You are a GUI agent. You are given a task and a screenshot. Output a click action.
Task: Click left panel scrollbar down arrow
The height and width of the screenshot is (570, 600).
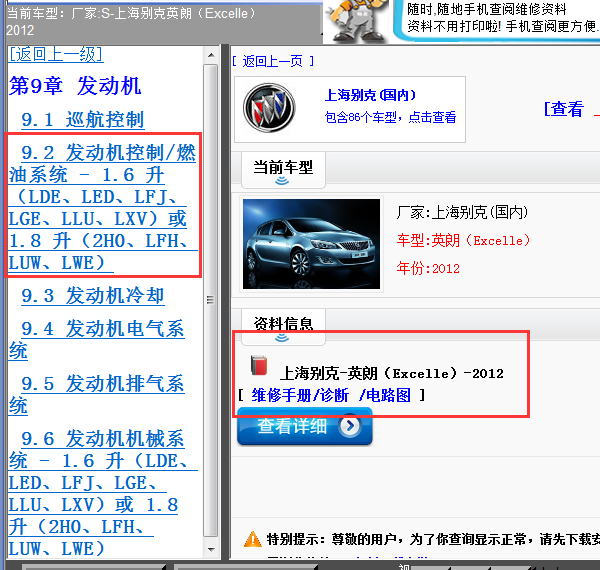point(211,550)
